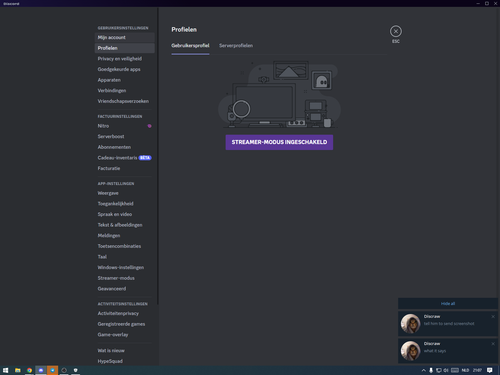Click Hide all notifications link
Viewport: 500px width, 375px height.
pyautogui.click(x=448, y=304)
